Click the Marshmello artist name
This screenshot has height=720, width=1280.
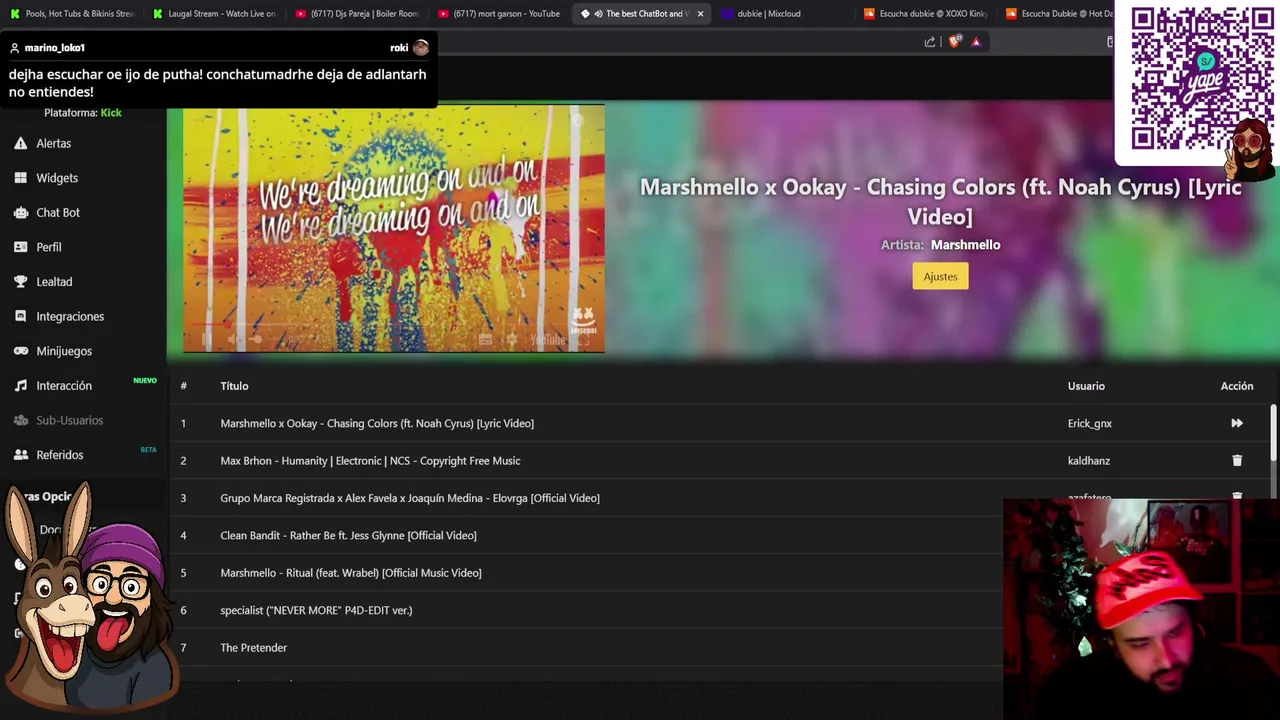[x=965, y=244]
